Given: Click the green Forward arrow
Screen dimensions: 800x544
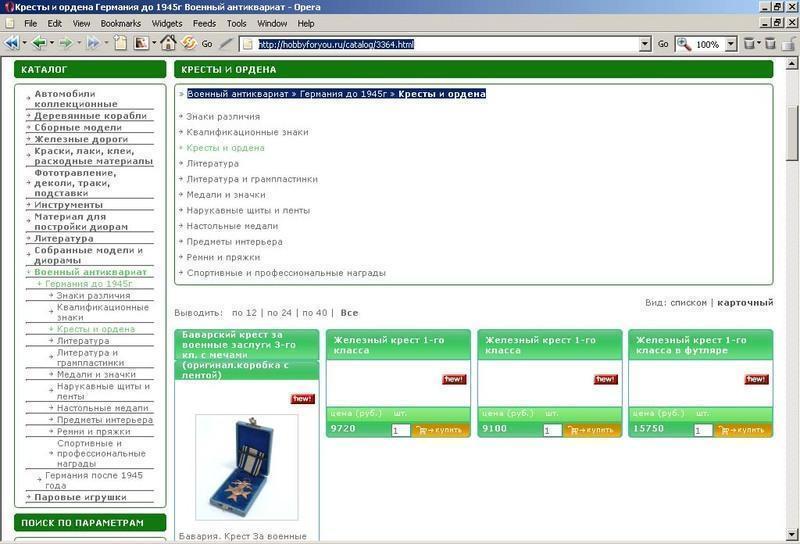Looking at the screenshot, I should click(x=66, y=43).
